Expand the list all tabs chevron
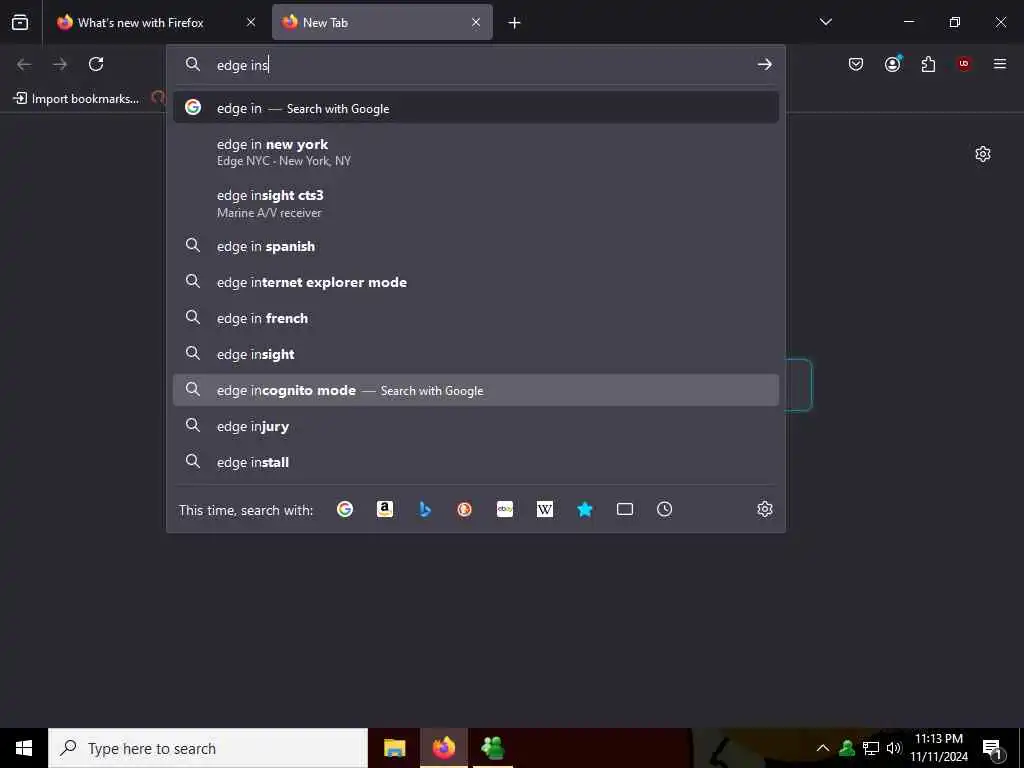1024x768 pixels. [x=826, y=22]
